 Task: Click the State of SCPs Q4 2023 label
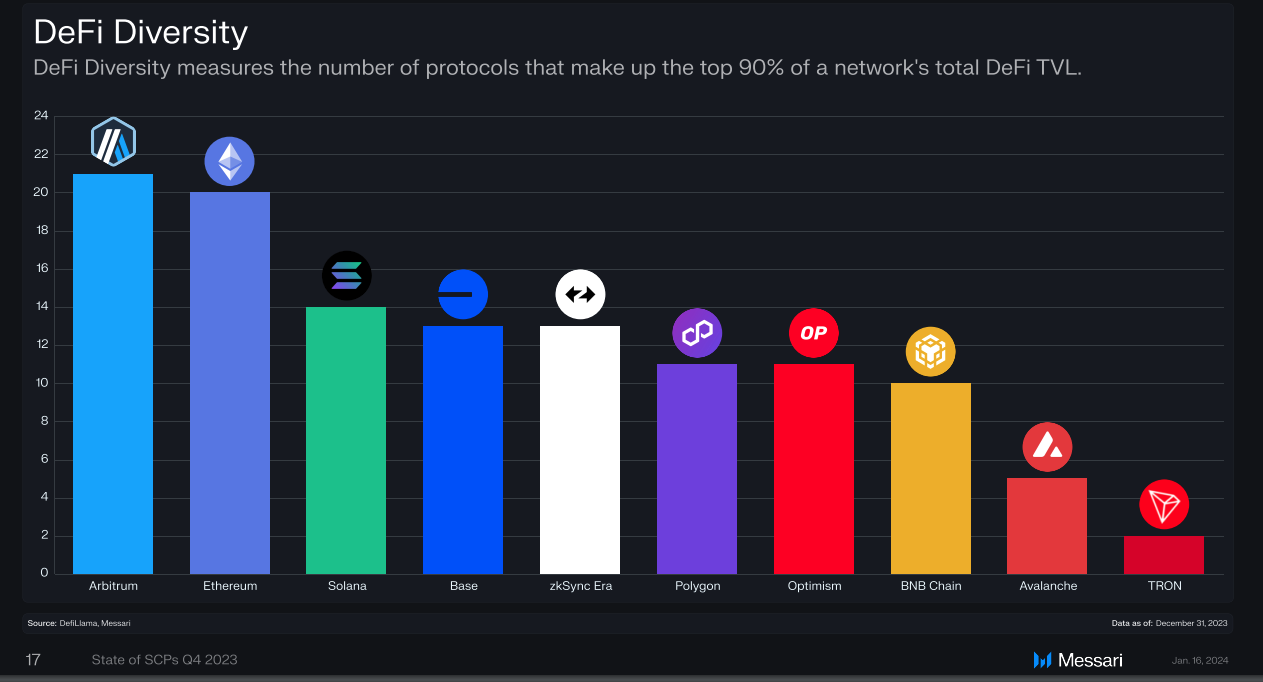tap(164, 660)
